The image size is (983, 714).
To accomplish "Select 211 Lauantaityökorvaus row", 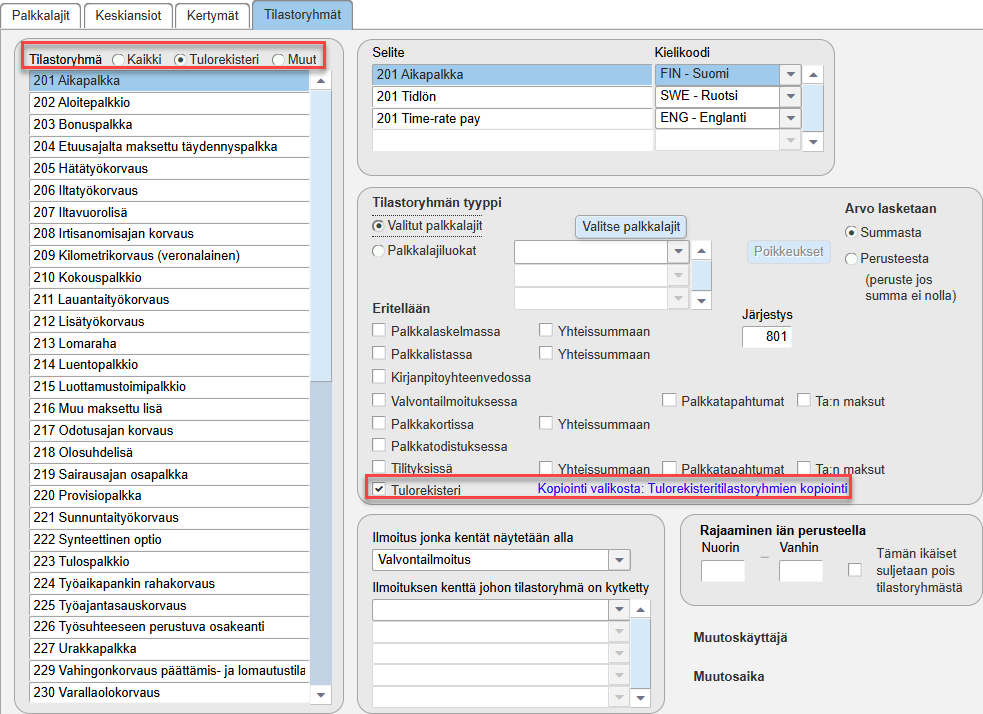I will [169, 299].
